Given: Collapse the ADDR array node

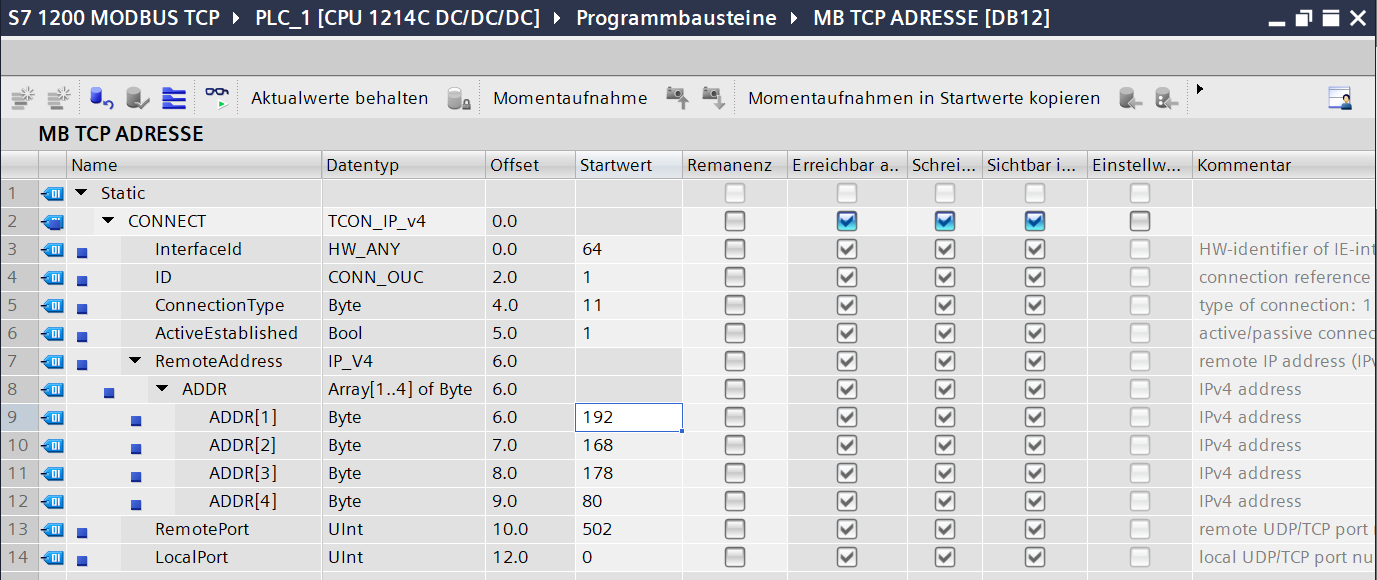Looking at the screenshot, I should pos(162,389).
